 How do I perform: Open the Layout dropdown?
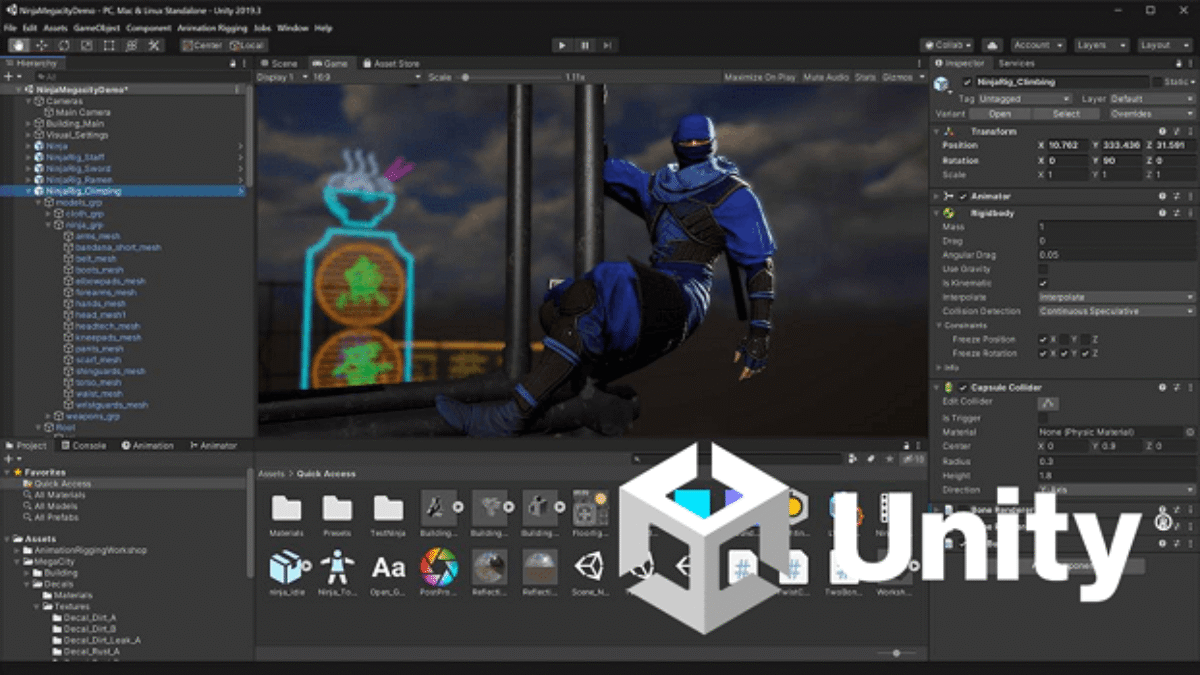1161,45
